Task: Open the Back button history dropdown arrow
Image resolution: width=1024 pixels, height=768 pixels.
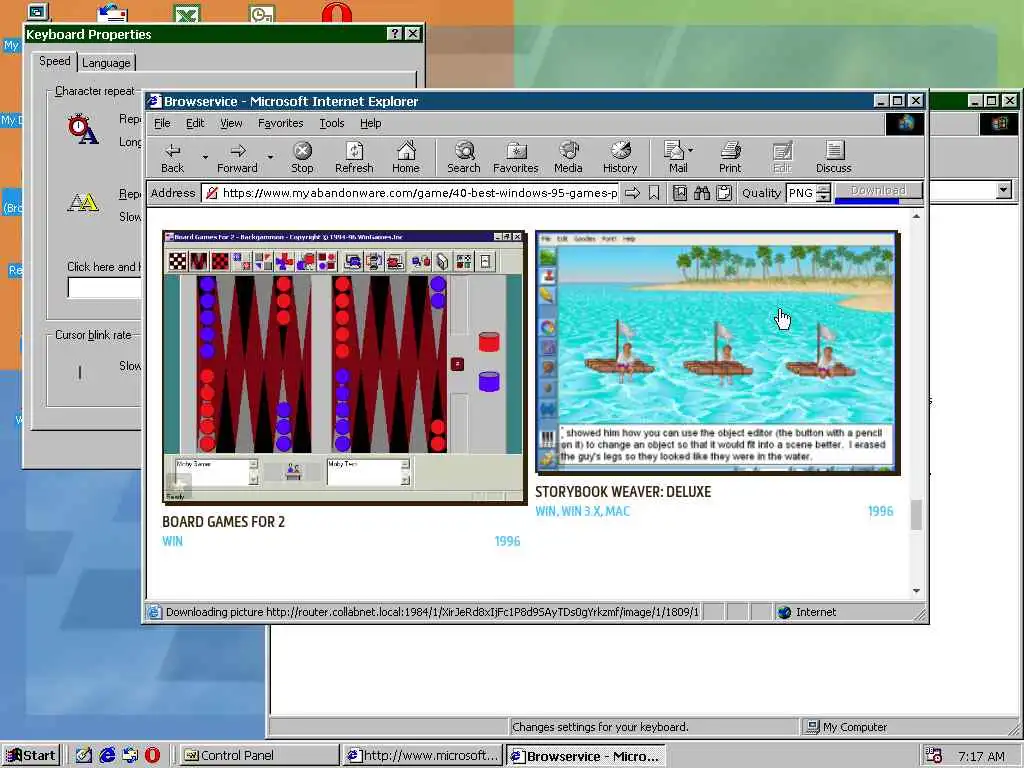Action: tap(205, 157)
